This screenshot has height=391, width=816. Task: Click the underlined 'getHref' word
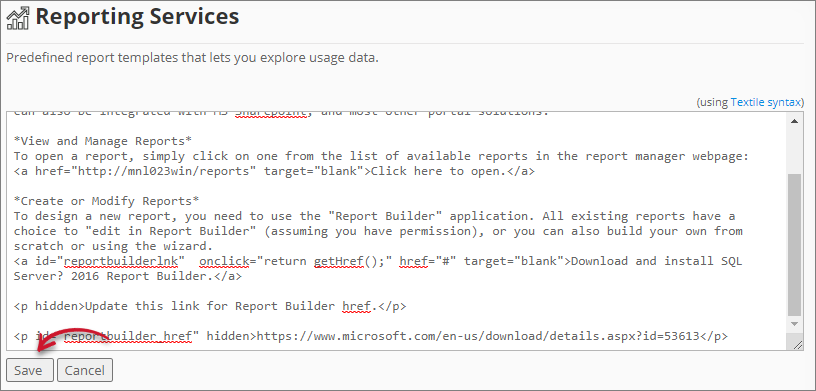338,261
